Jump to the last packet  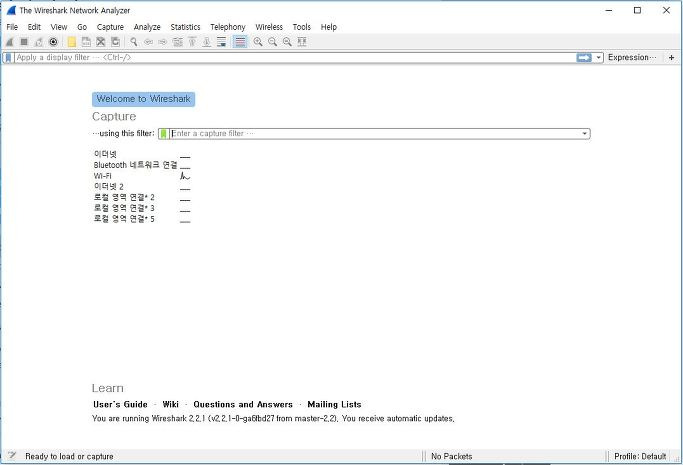(206, 42)
